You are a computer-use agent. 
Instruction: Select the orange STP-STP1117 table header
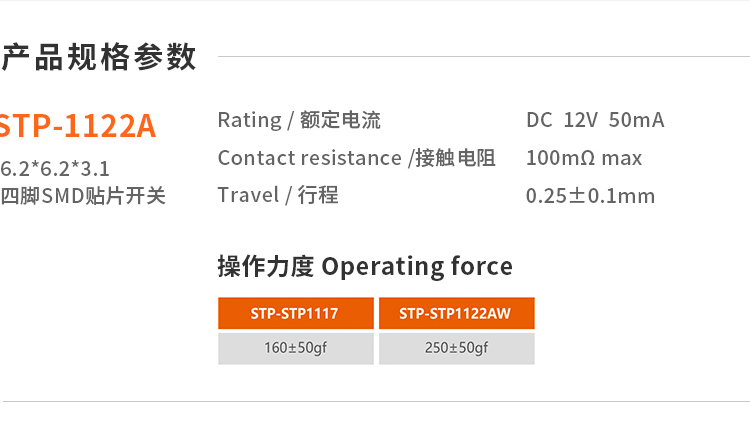coord(295,313)
